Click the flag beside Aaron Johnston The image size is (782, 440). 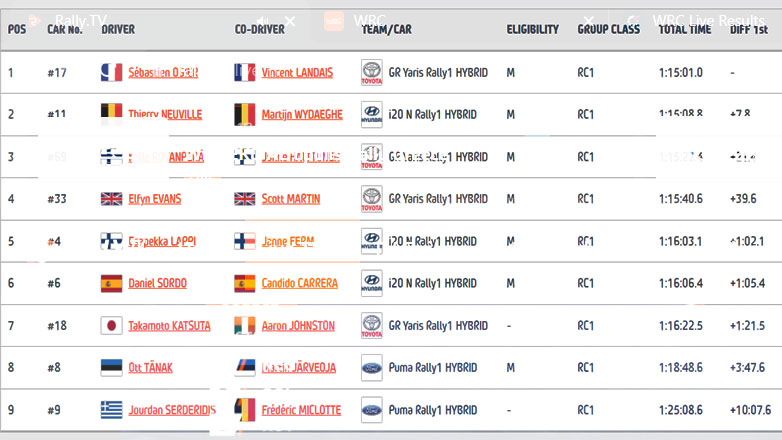(244, 326)
